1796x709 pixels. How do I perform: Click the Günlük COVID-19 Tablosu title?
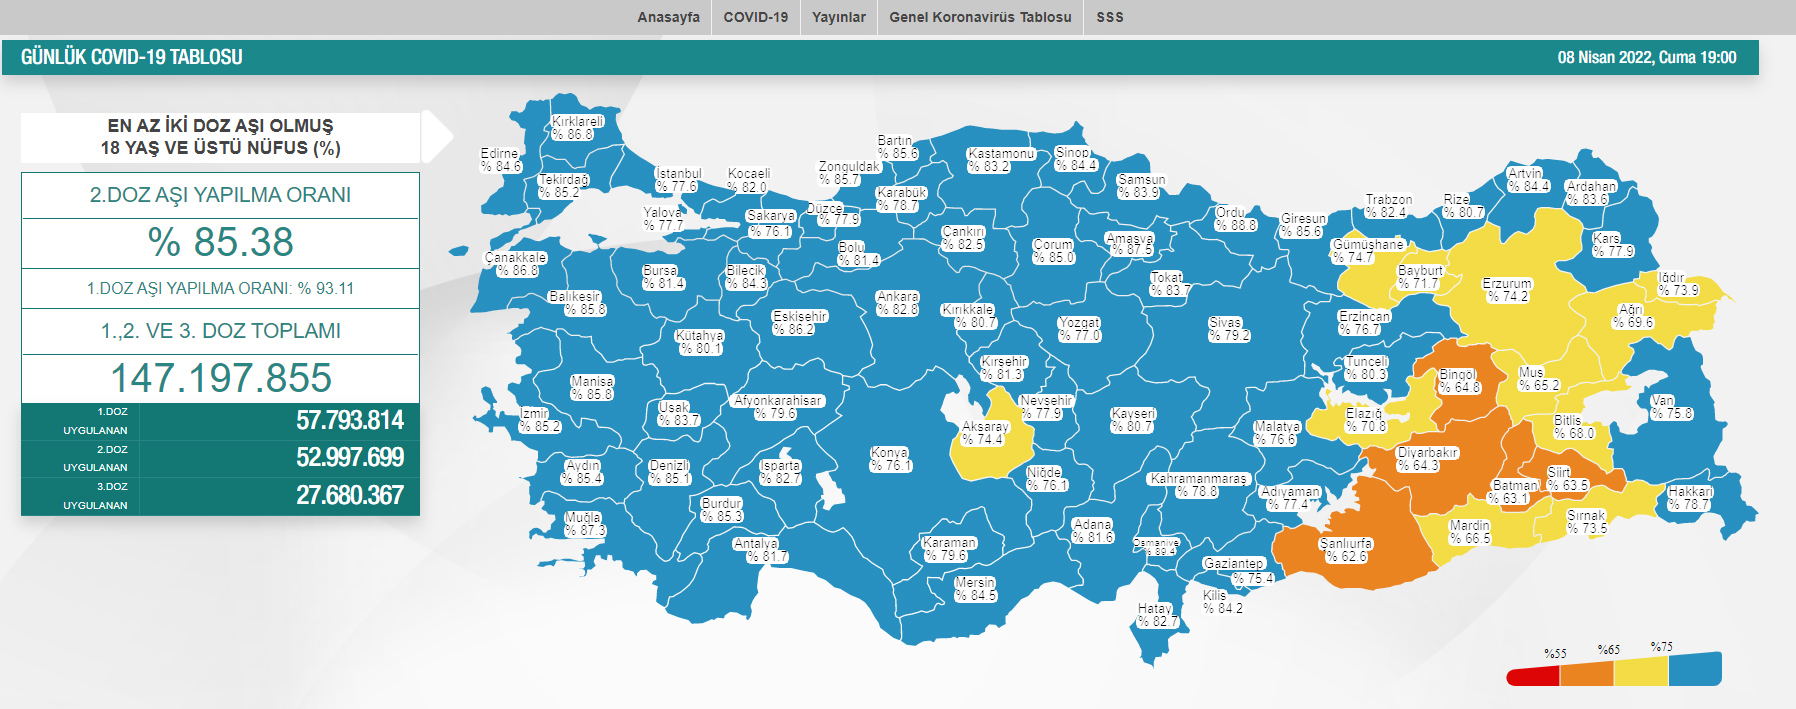coord(132,57)
